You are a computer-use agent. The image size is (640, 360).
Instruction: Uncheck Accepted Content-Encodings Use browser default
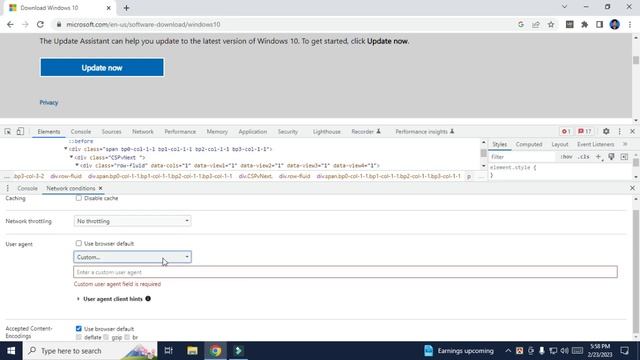click(79, 329)
